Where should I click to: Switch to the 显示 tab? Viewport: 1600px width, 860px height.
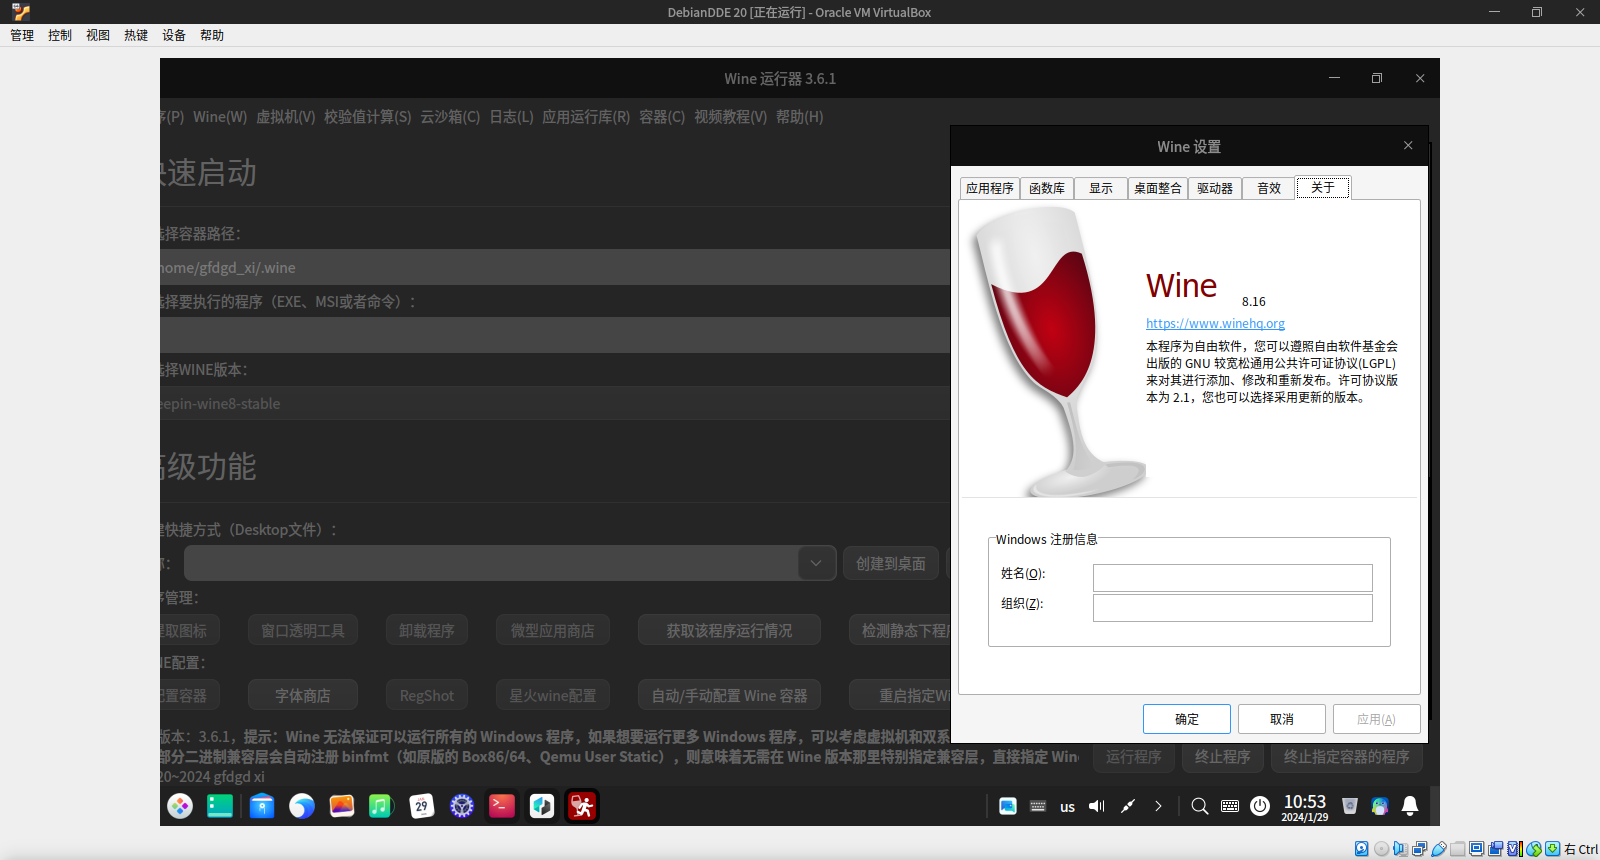(x=1101, y=188)
